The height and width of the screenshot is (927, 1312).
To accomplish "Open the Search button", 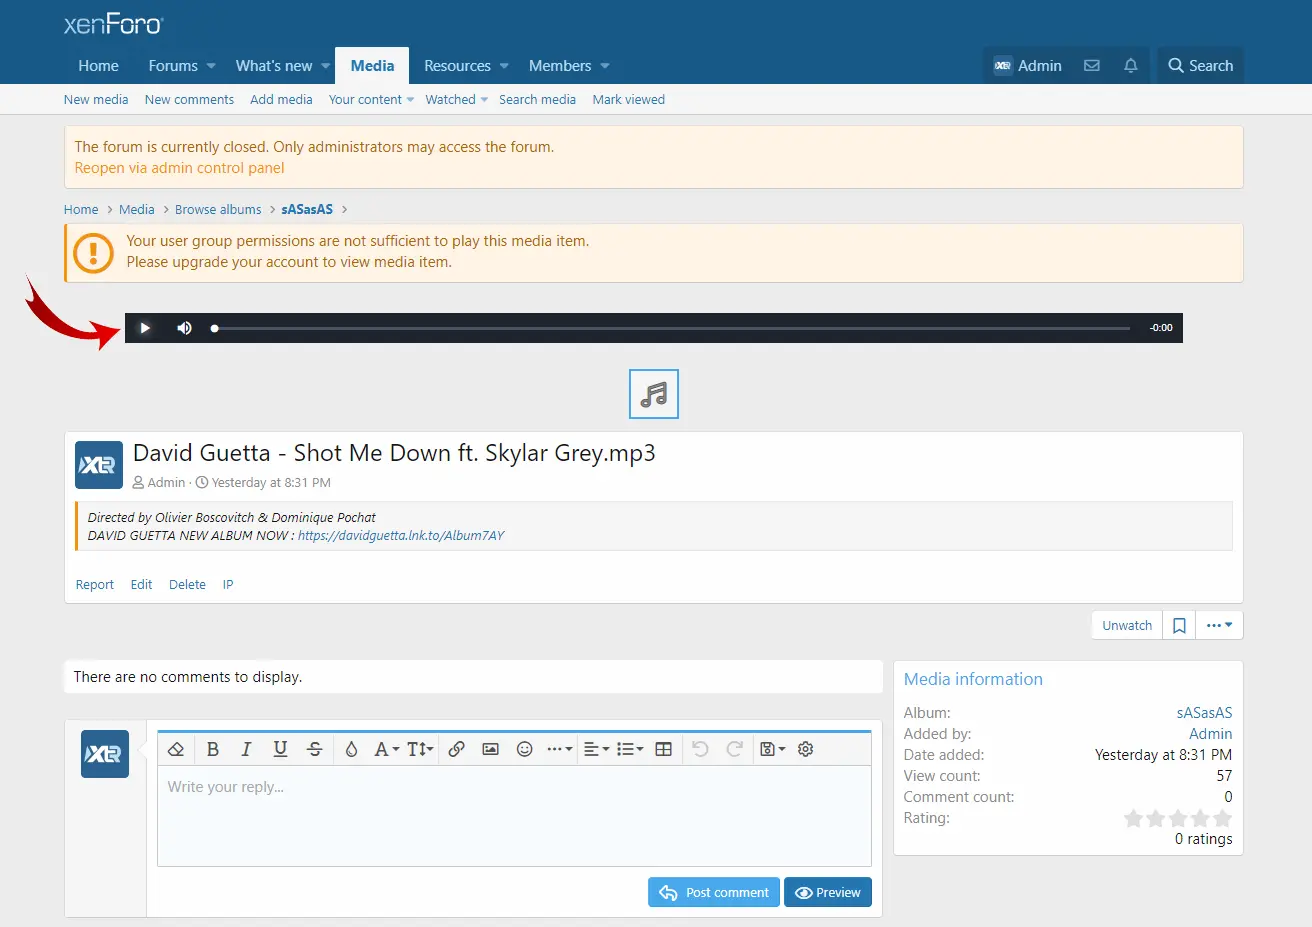I will pyautogui.click(x=1200, y=66).
